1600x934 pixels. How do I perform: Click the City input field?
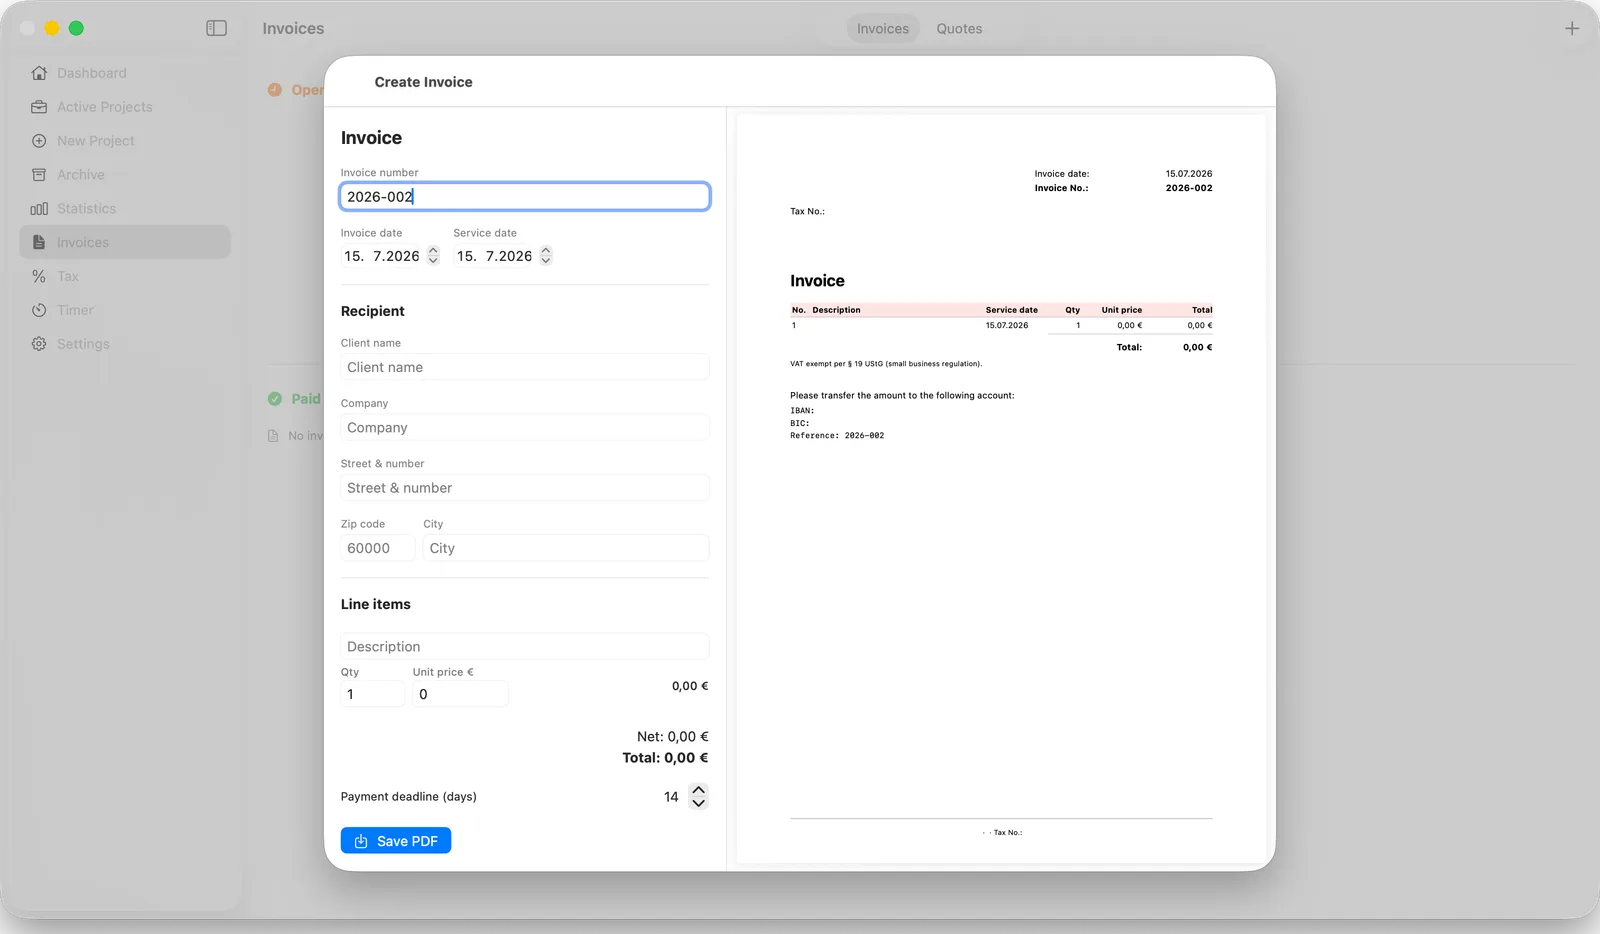point(566,548)
